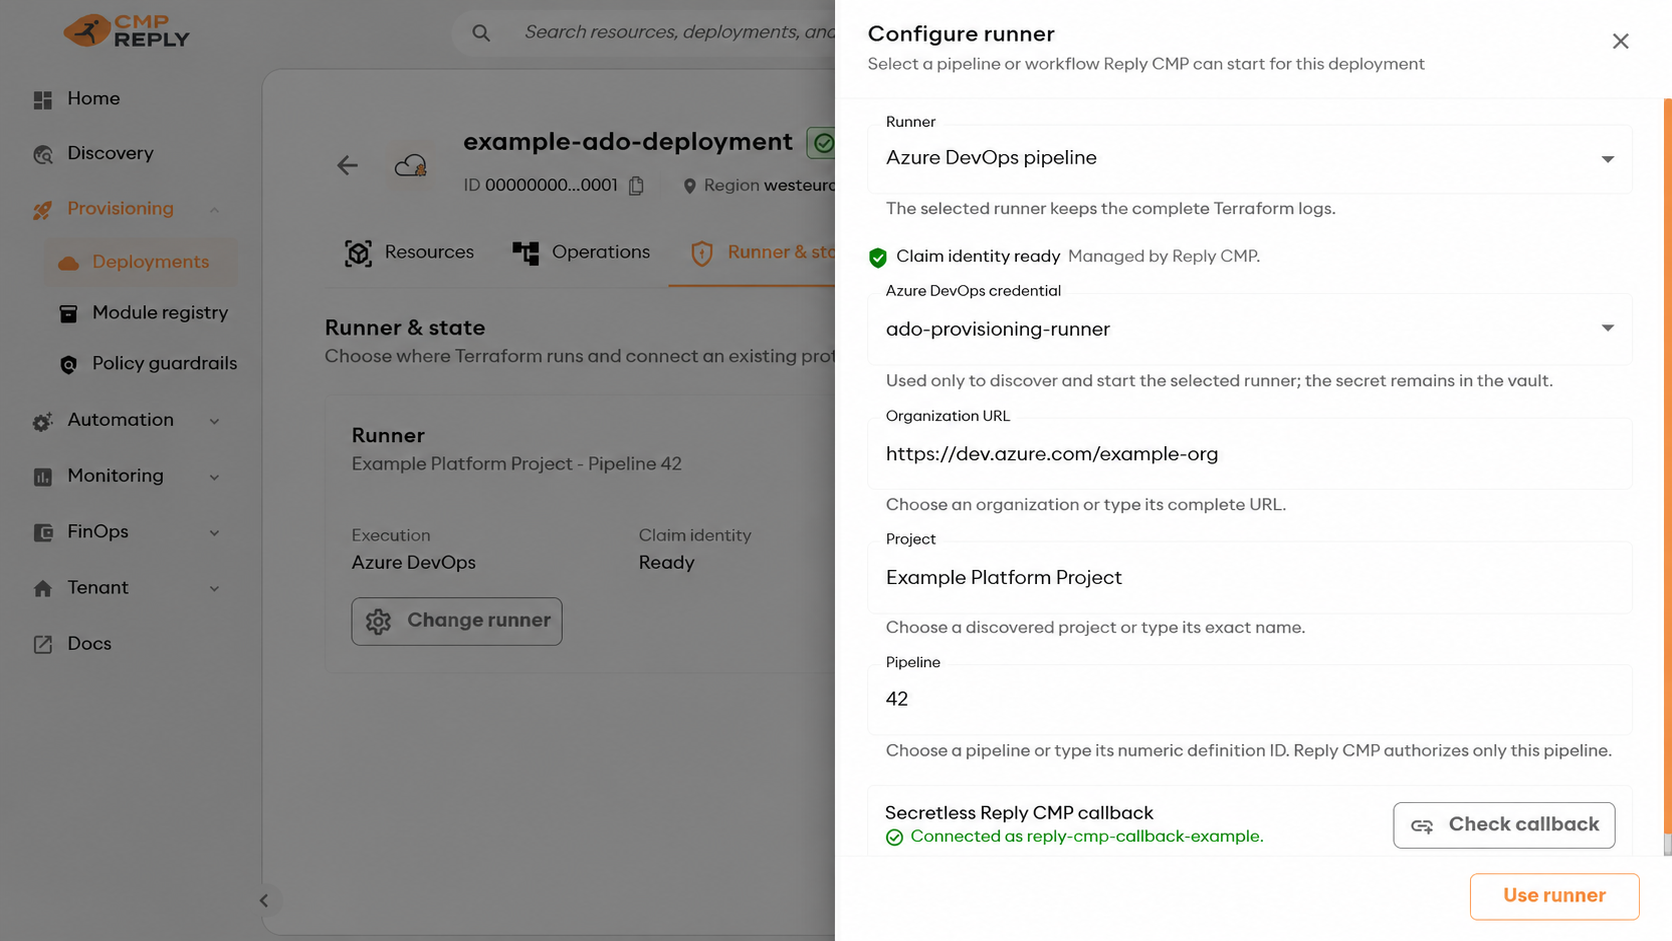Screen dimensions: 1672x941
Task: Click the Monitoring chart icon
Action: pos(43,477)
